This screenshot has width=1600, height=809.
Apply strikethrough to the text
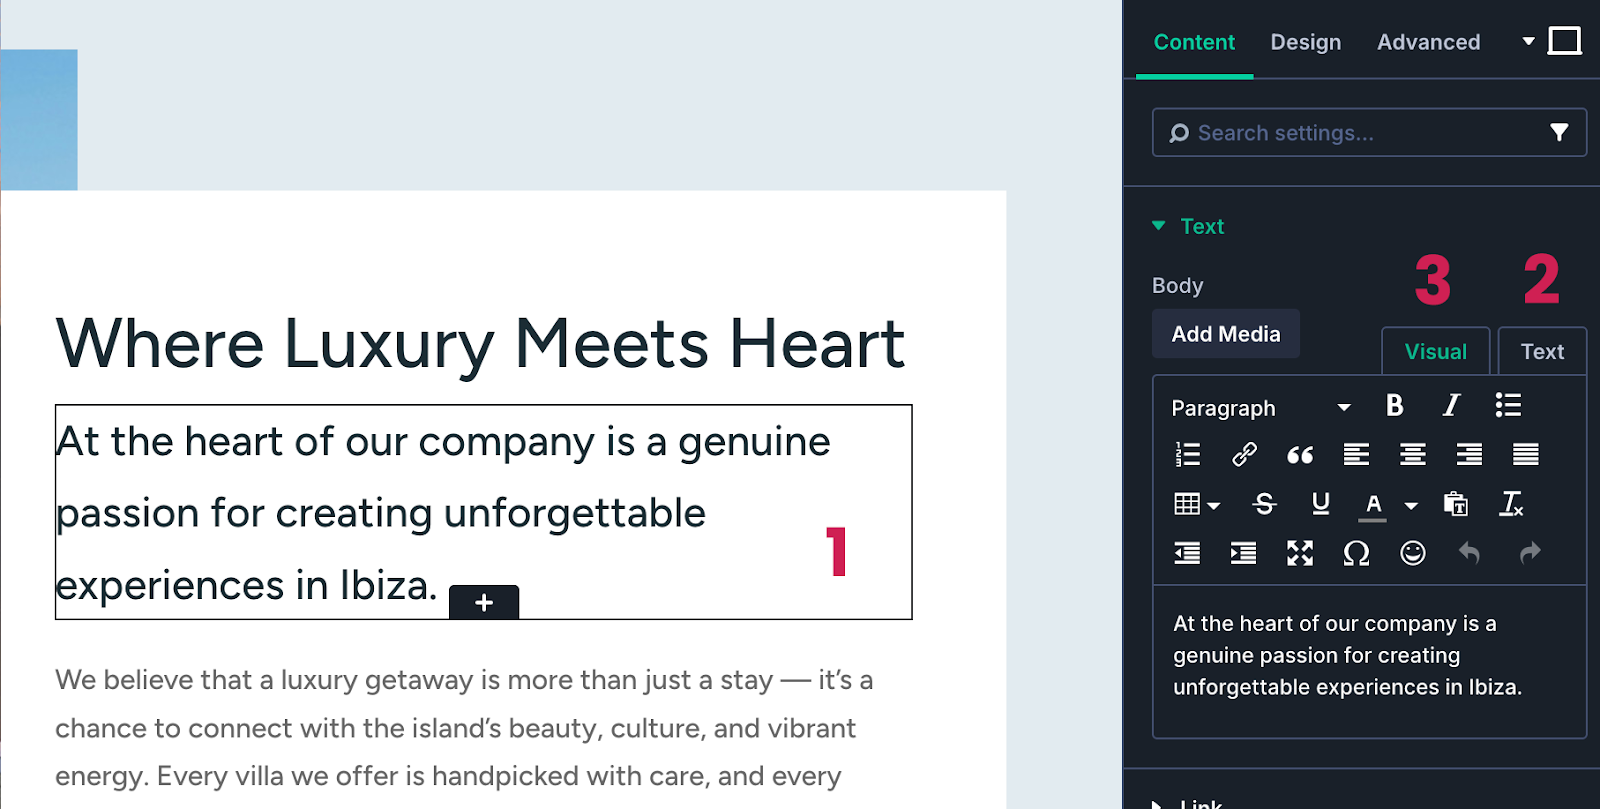[x=1264, y=504]
